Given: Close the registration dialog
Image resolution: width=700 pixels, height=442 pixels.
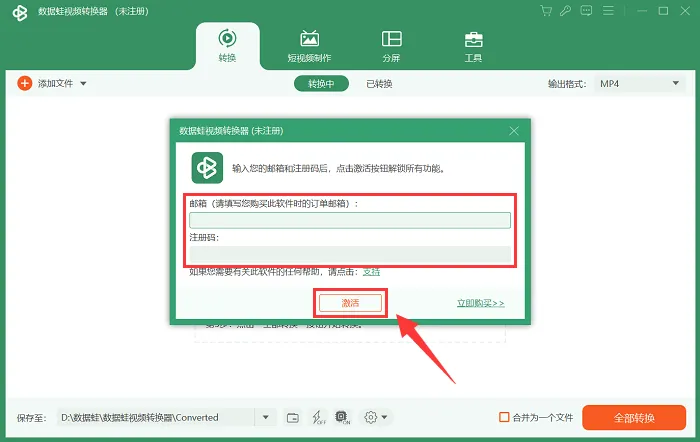Looking at the screenshot, I should point(514,131).
